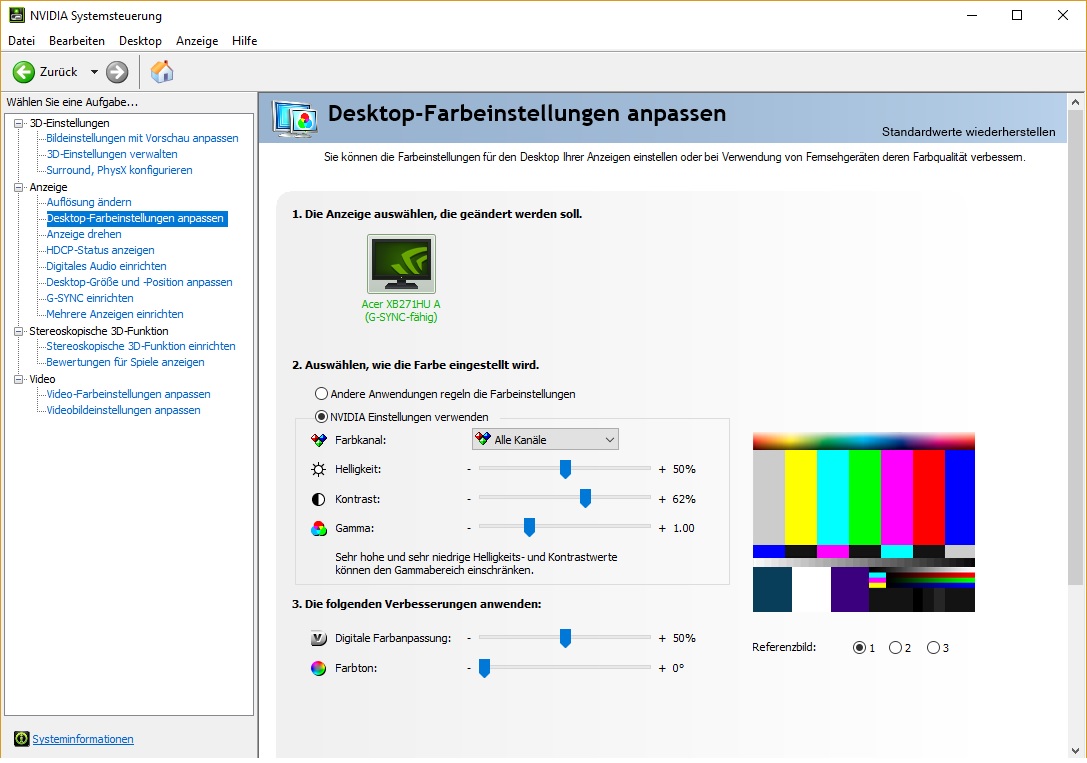Screen dimensions: 1087x763
Task: Collapse the Stereoskopische 3D-Funktion tree node
Action: (19, 331)
